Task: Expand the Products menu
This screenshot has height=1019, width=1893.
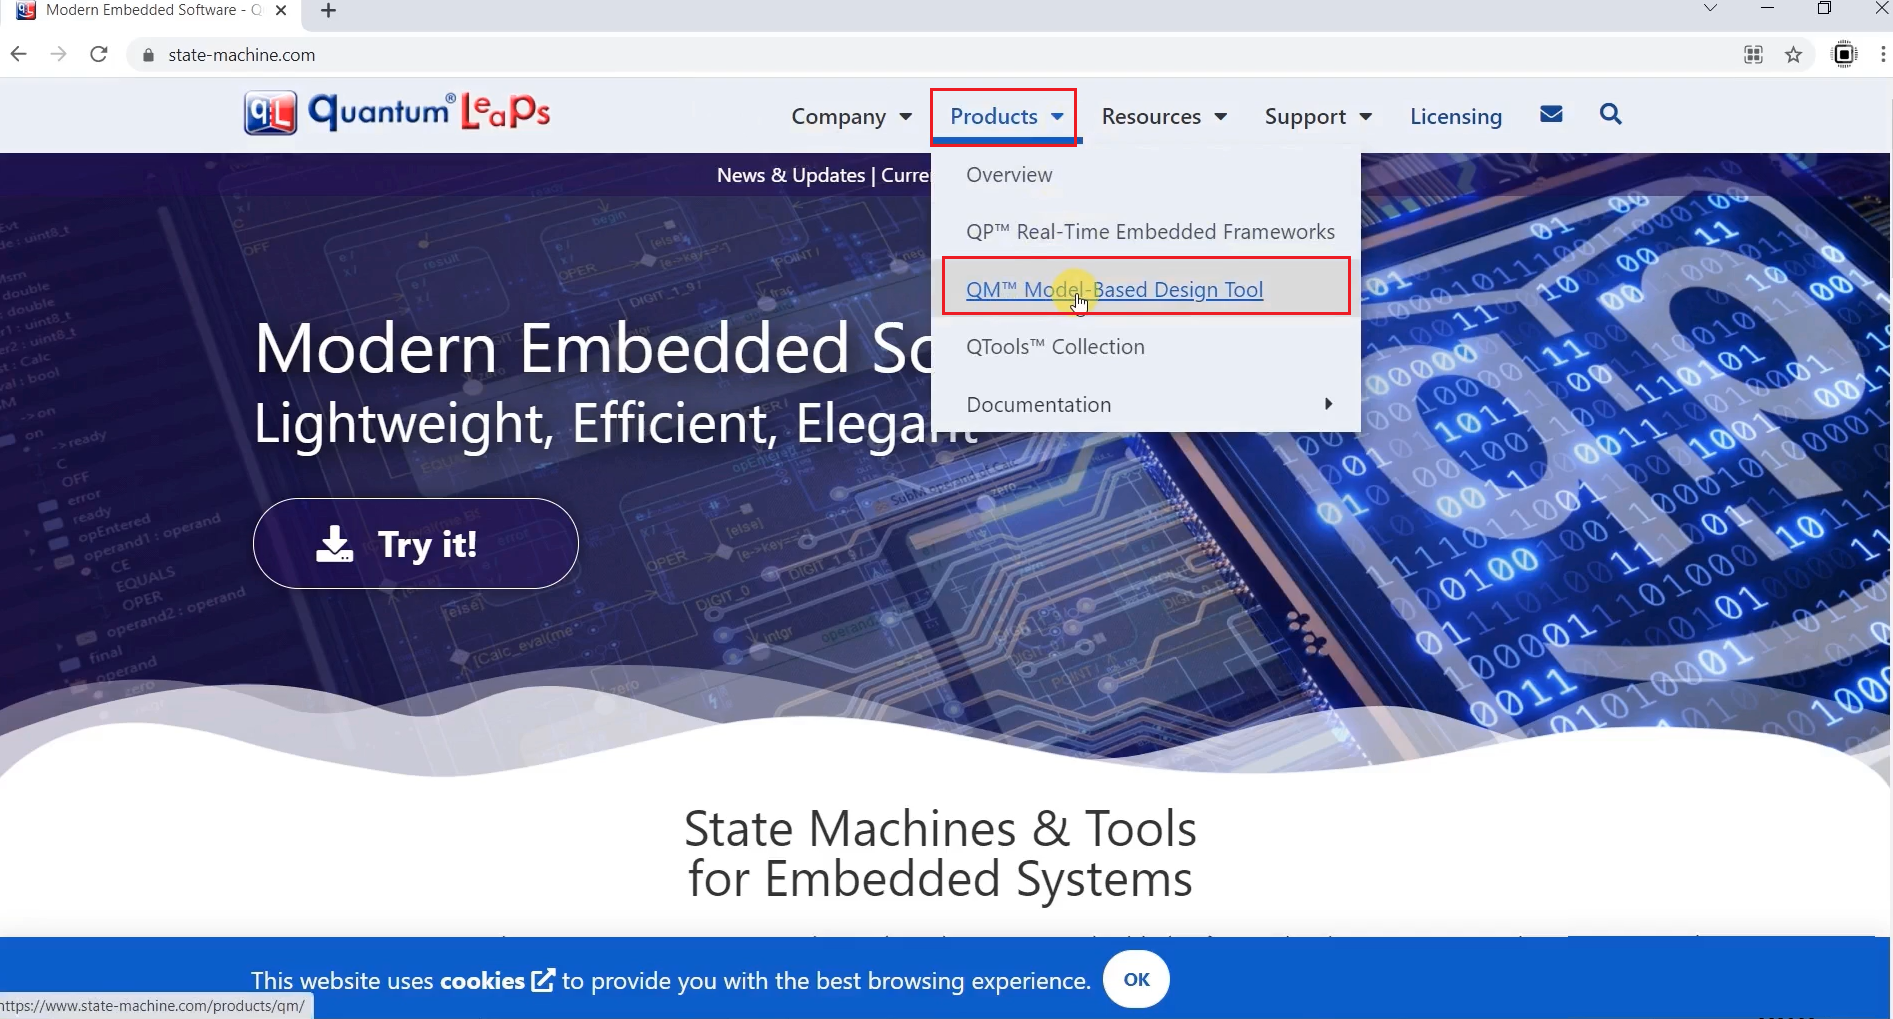Action: click(x=1006, y=117)
